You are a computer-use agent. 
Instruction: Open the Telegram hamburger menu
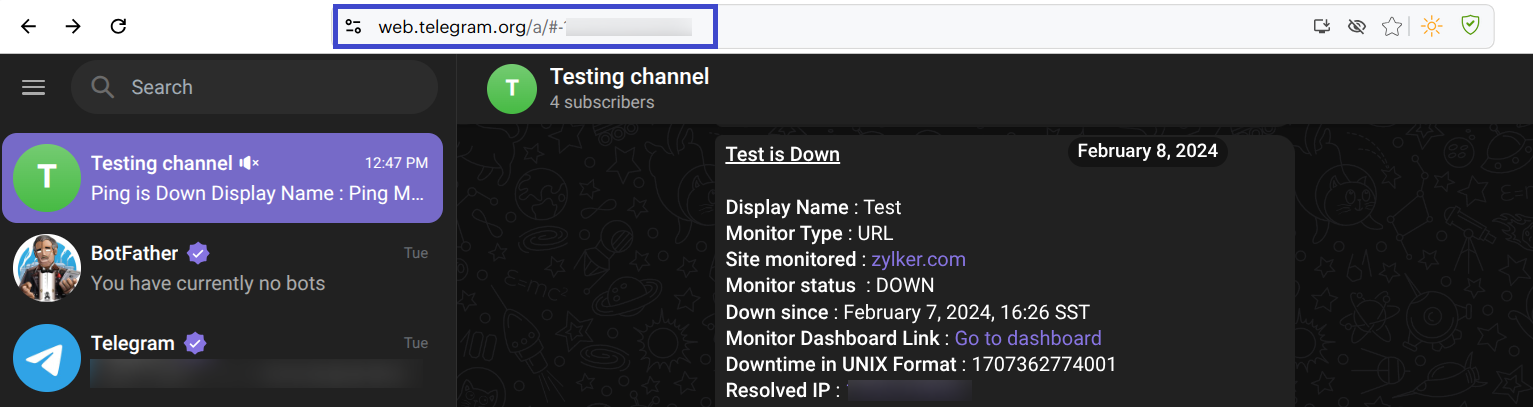point(34,88)
